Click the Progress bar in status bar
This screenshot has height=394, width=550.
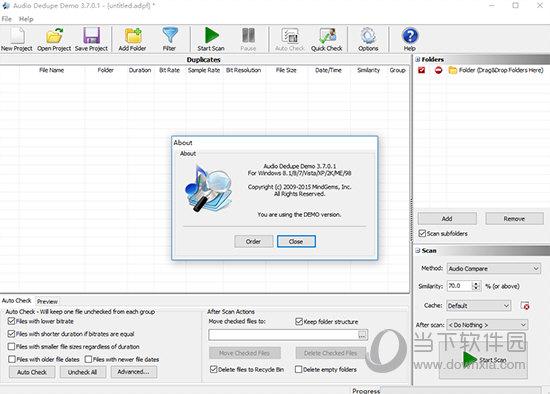pyautogui.click(x=461, y=390)
